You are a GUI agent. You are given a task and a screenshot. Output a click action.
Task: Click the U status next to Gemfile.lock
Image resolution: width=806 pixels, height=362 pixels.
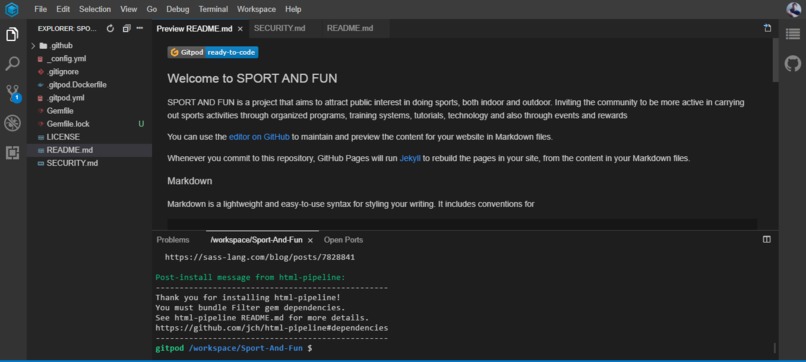click(x=141, y=124)
